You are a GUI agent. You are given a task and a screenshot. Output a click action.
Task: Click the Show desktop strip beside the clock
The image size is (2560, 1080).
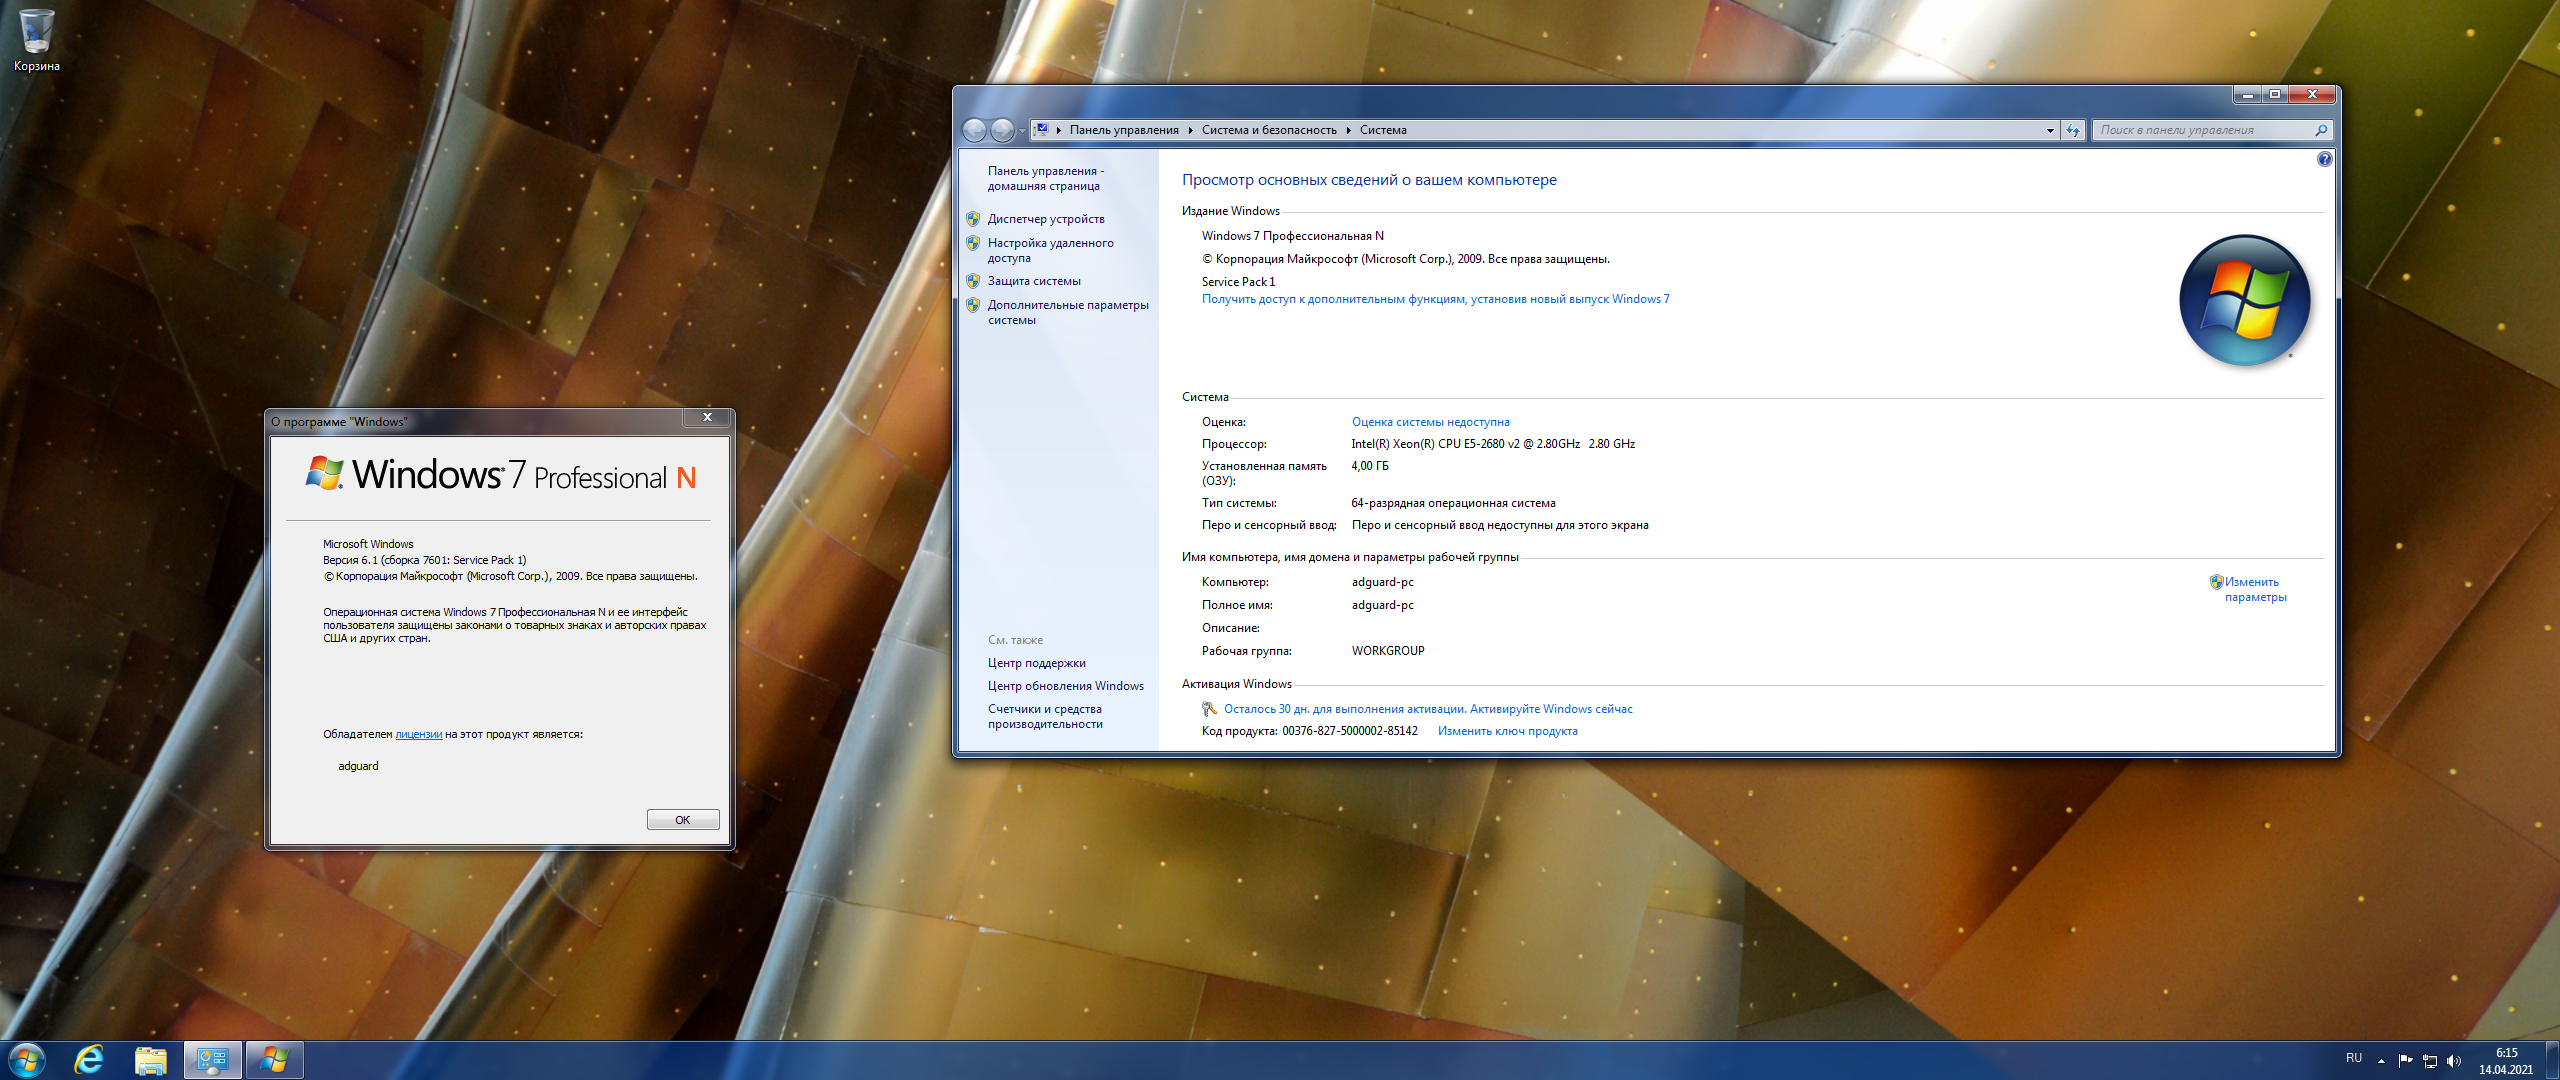coord(2552,1060)
